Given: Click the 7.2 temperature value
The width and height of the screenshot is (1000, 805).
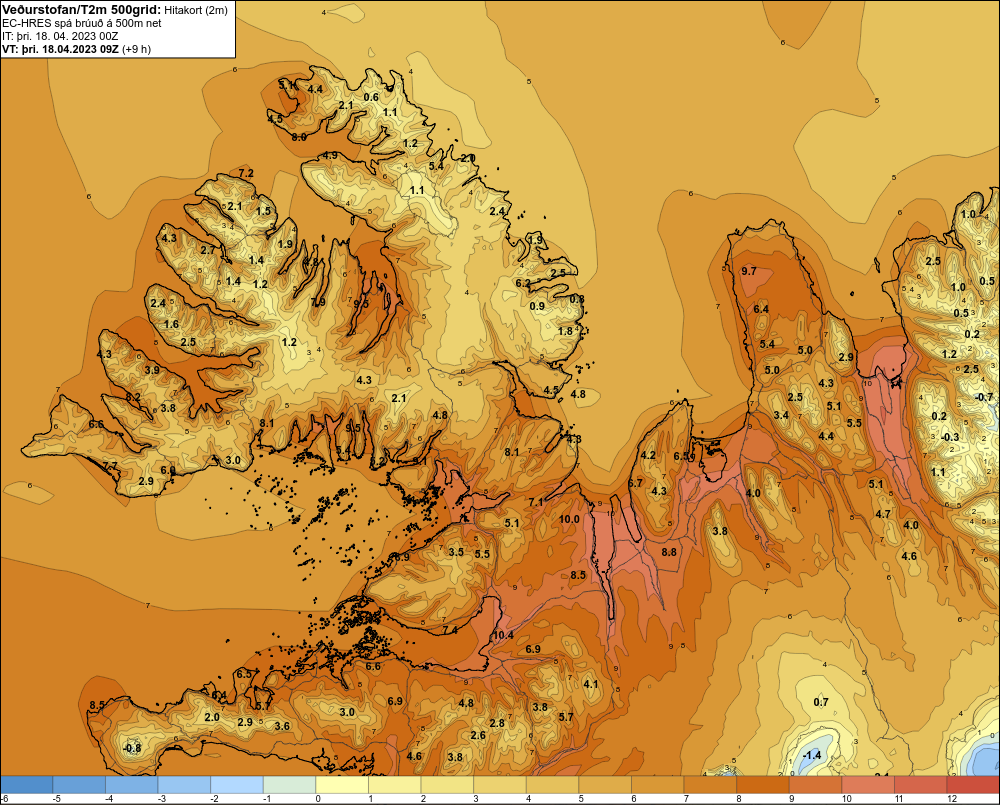Looking at the screenshot, I should [x=246, y=174].
